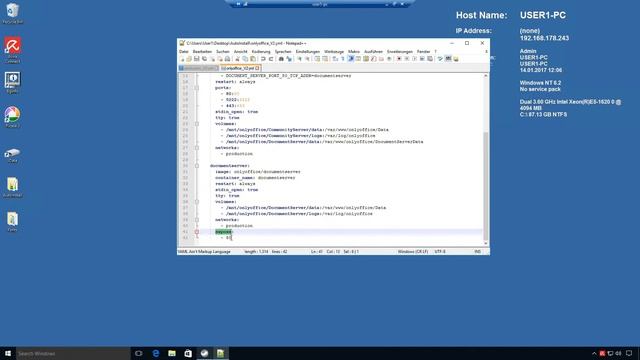
Task: Toggle synchronized vertical scrolling icon
Action: pyautogui.click(x=317, y=59)
